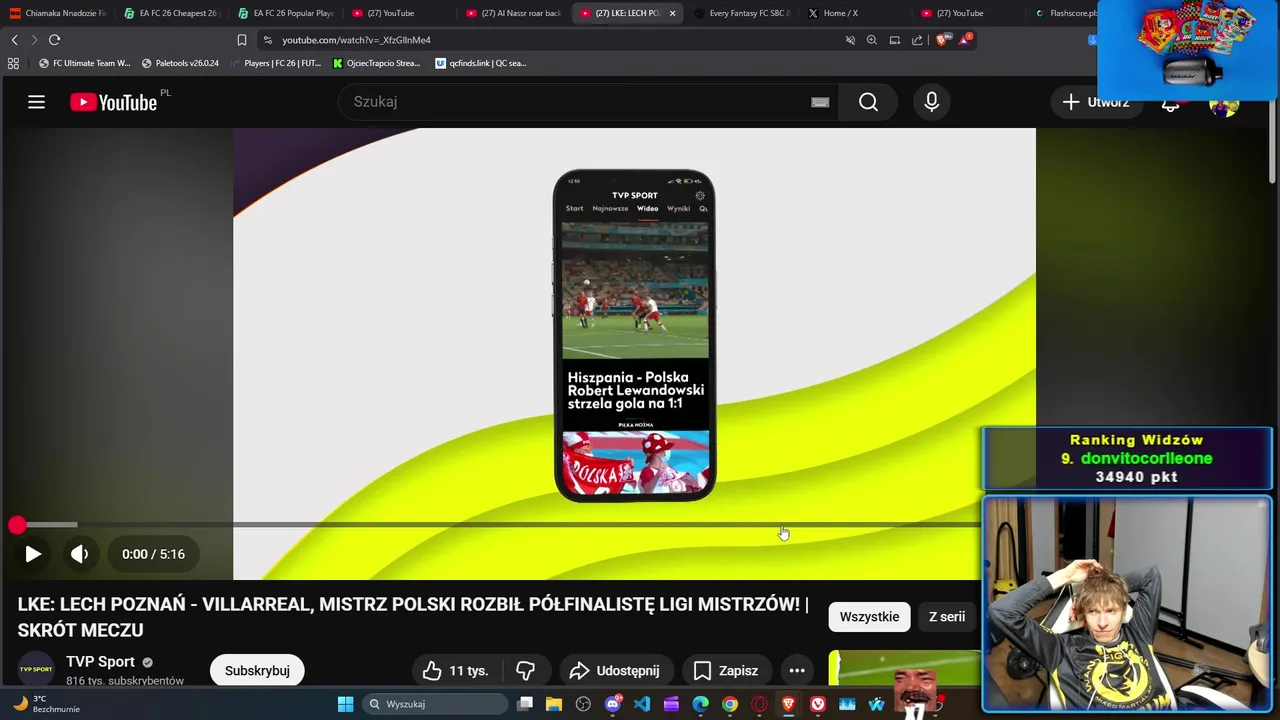Play the video
The height and width of the screenshot is (720, 1280).
tap(32, 554)
